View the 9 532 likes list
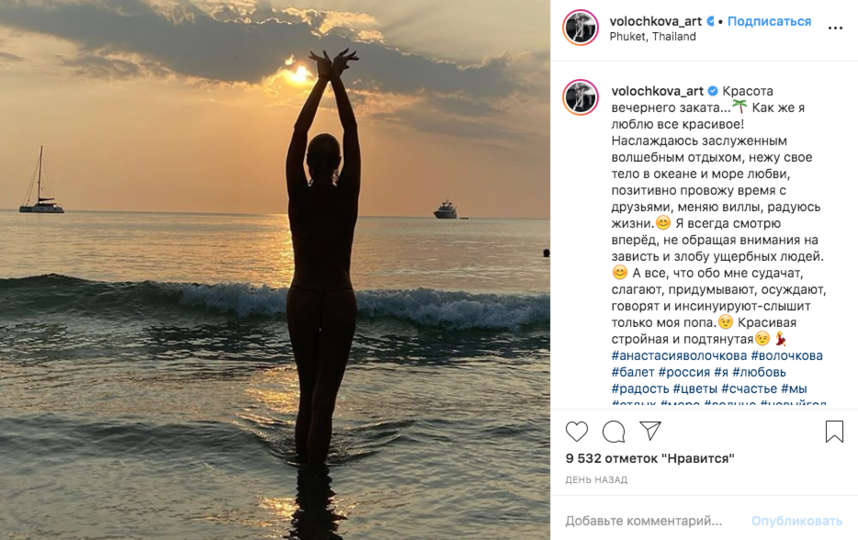 click(650, 459)
